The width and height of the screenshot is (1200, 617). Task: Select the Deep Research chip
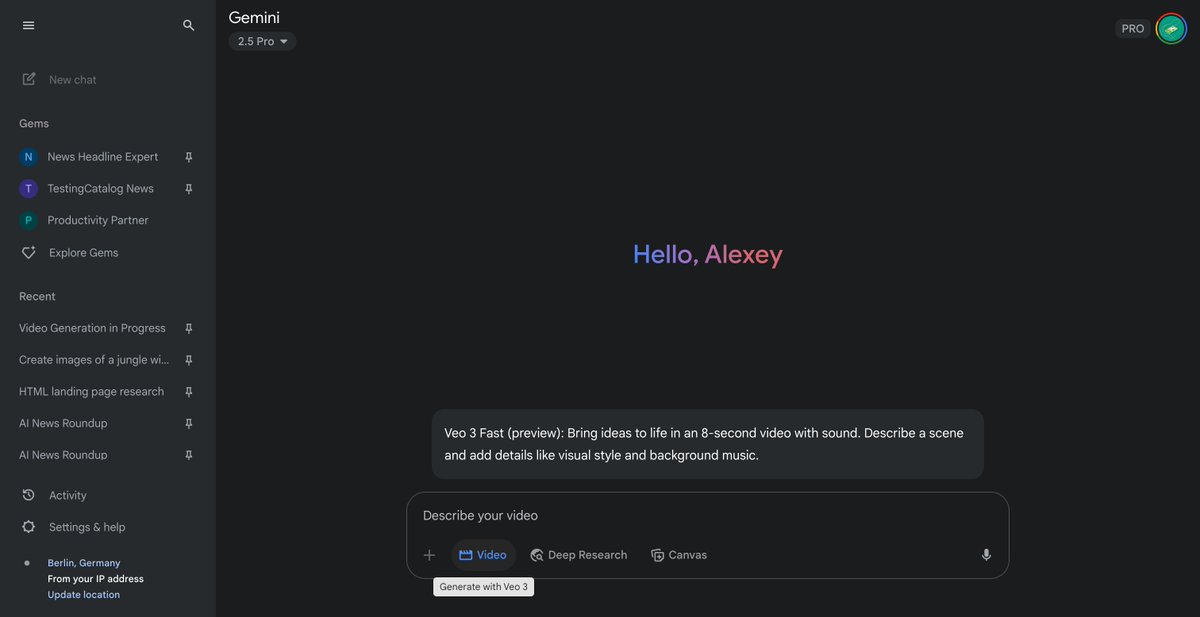[x=578, y=555]
